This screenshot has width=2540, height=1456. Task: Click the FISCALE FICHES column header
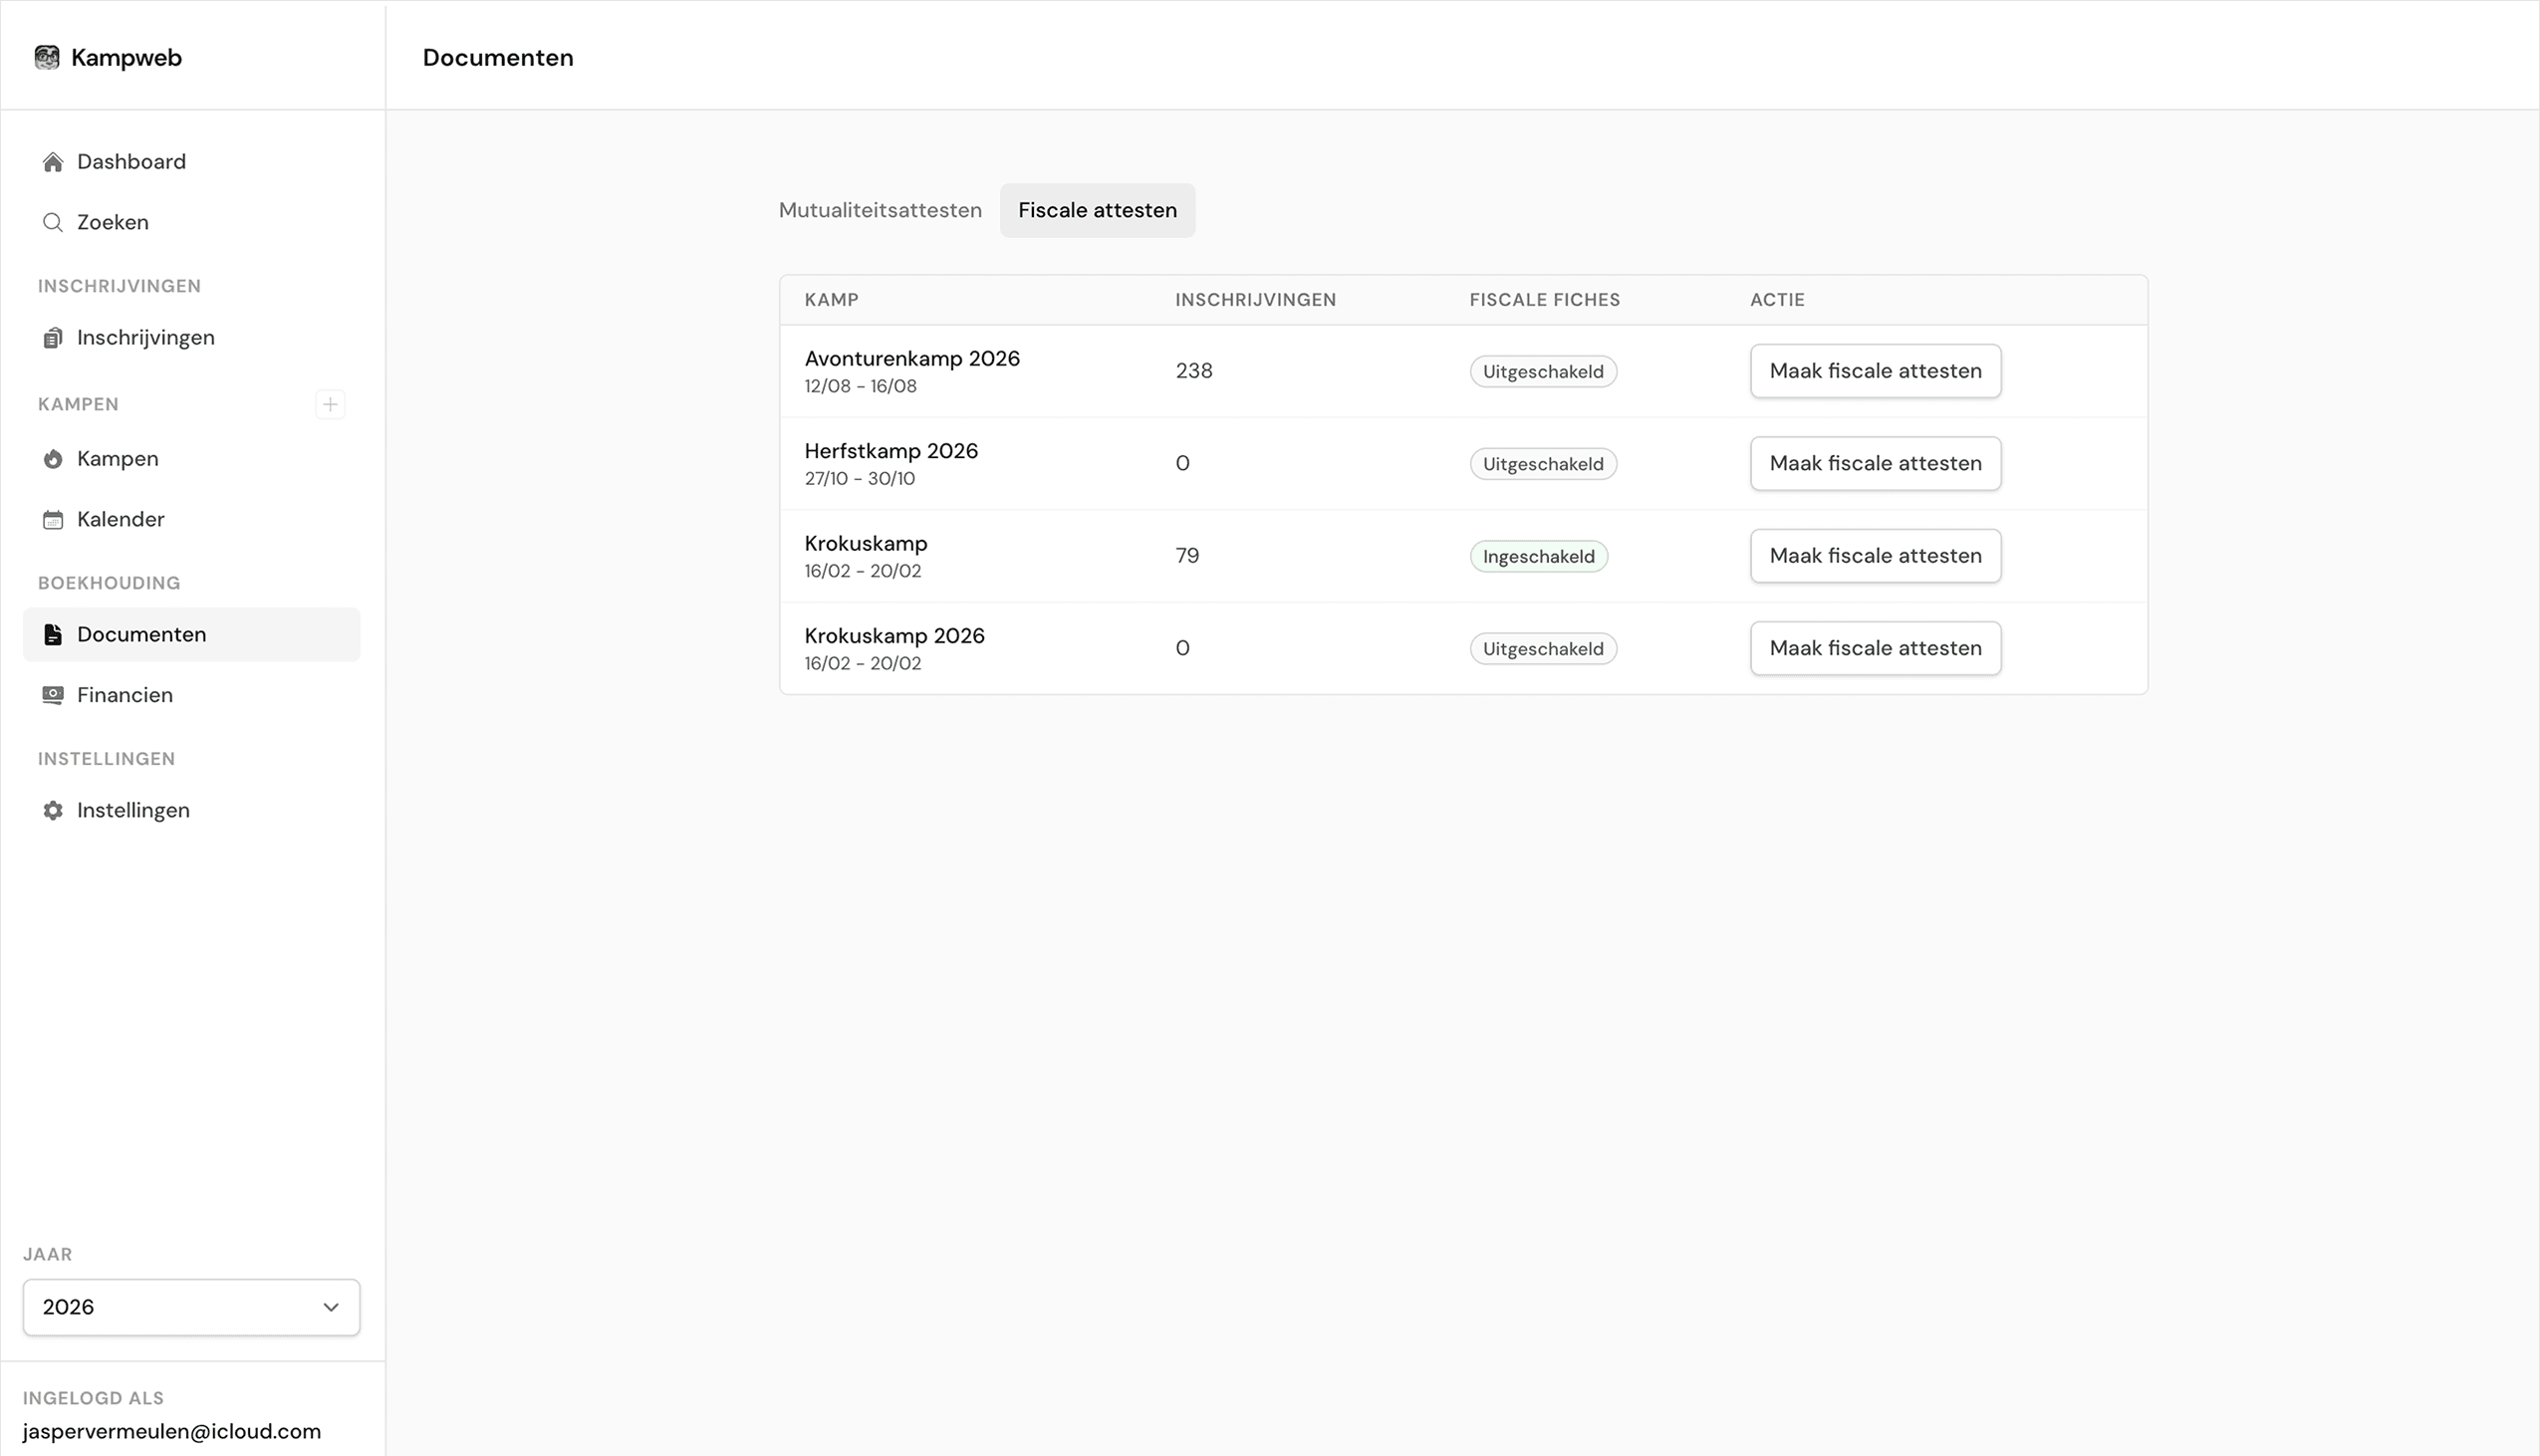click(x=1544, y=300)
